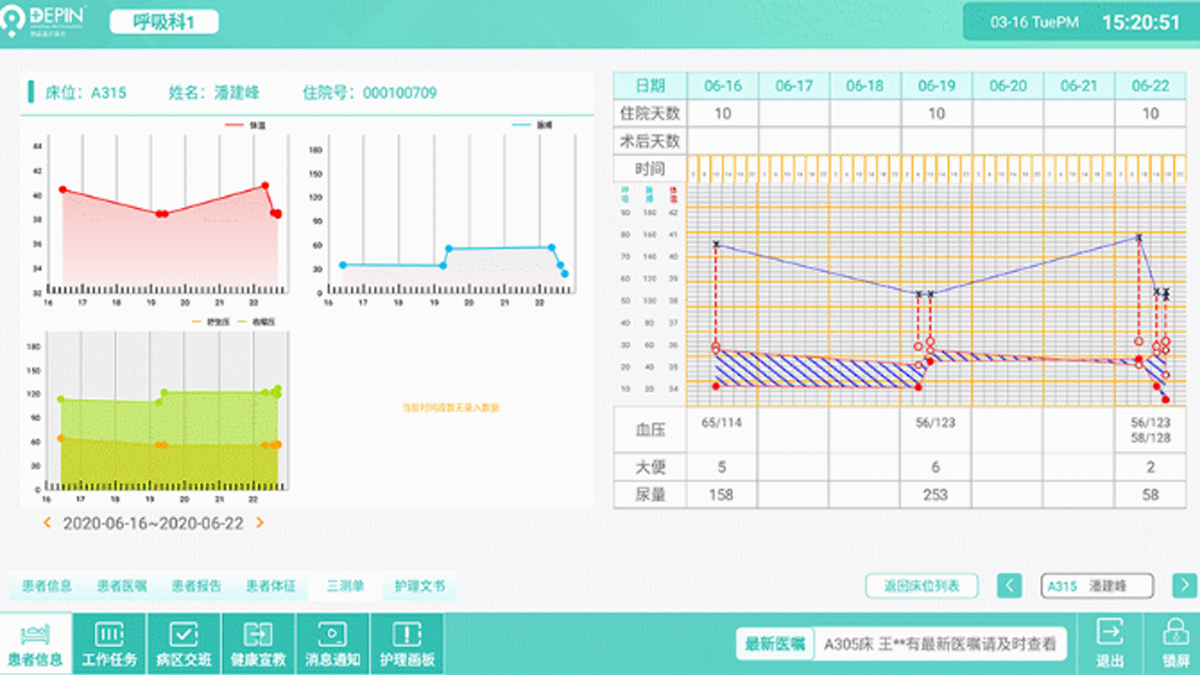The image size is (1200, 675).
Task: Open the 消息通知 module
Action: 333,644
